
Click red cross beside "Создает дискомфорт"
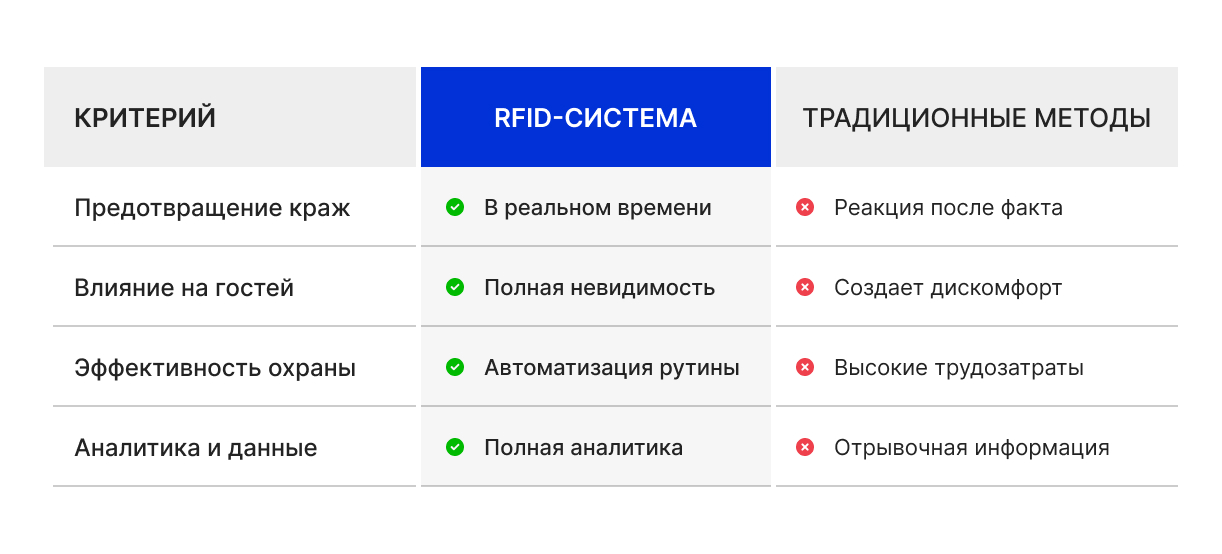[x=804, y=288]
